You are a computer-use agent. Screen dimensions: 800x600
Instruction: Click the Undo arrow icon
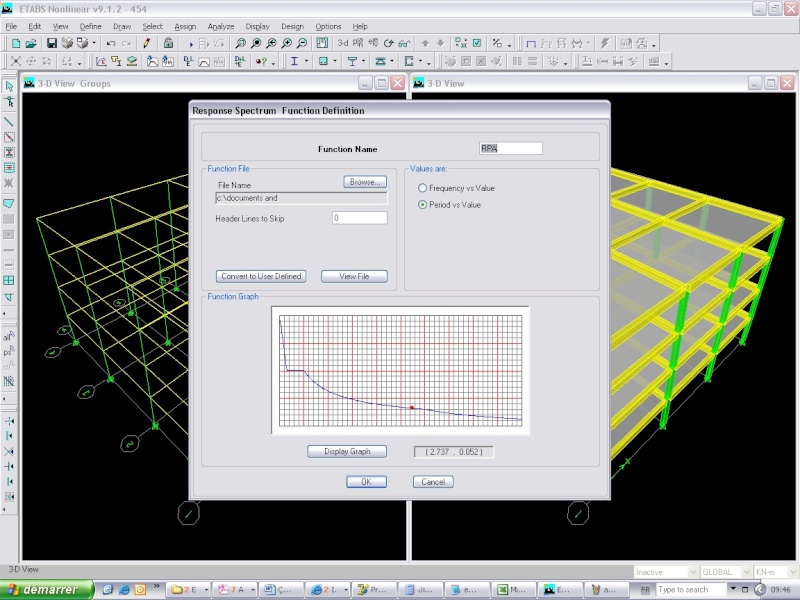tap(111, 44)
